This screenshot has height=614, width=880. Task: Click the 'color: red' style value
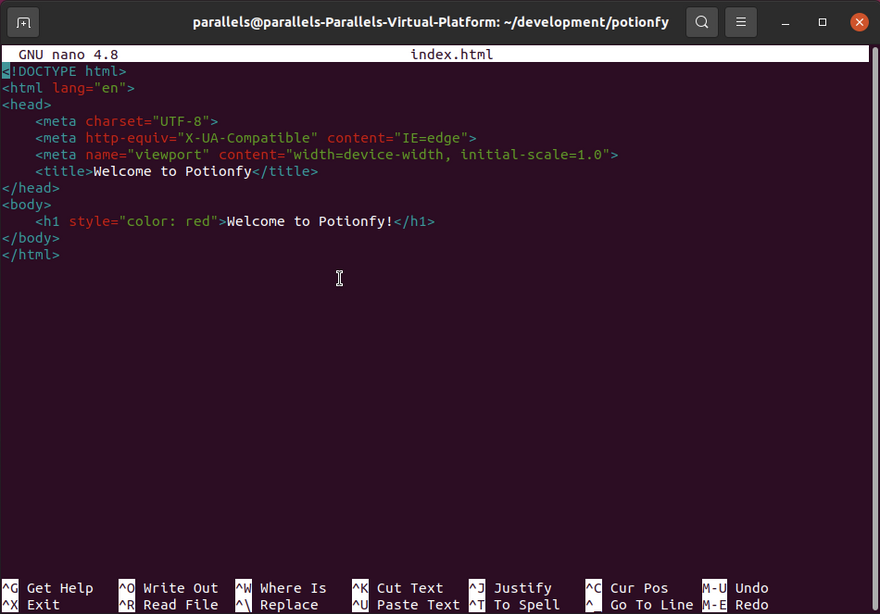coord(168,221)
